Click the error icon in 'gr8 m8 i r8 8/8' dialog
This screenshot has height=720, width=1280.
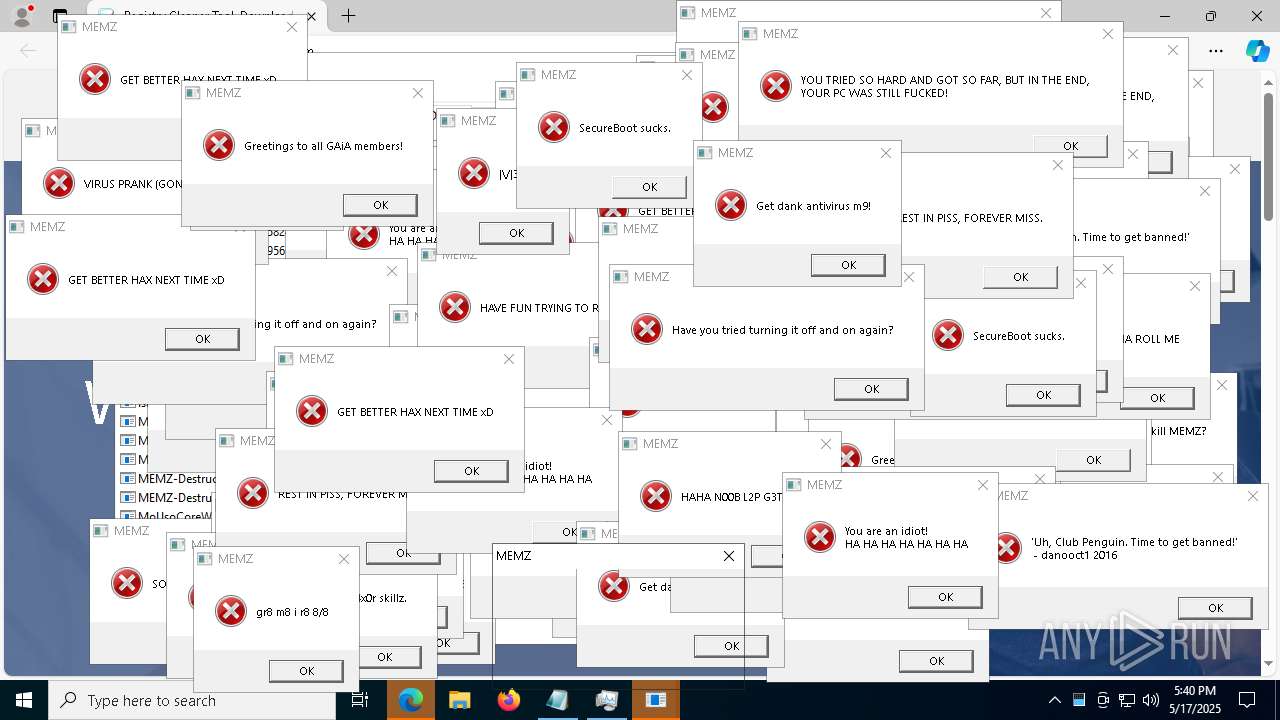tap(231, 611)
